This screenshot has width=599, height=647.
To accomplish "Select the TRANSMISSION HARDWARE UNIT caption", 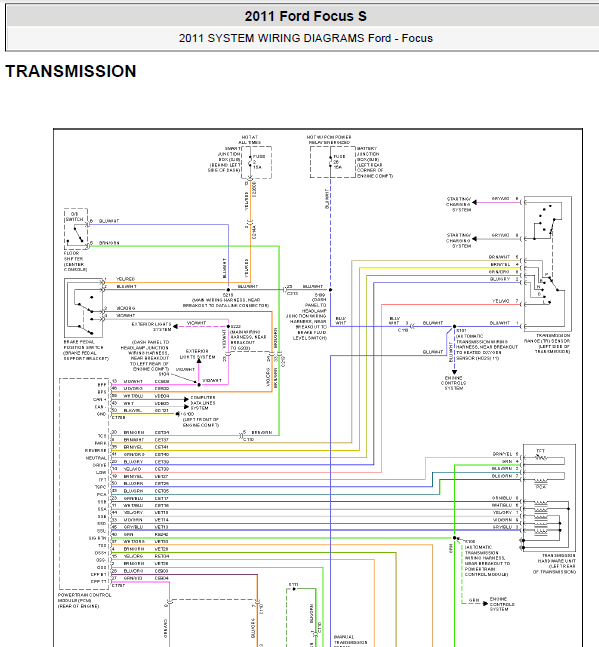I will [x=554, y=564].
